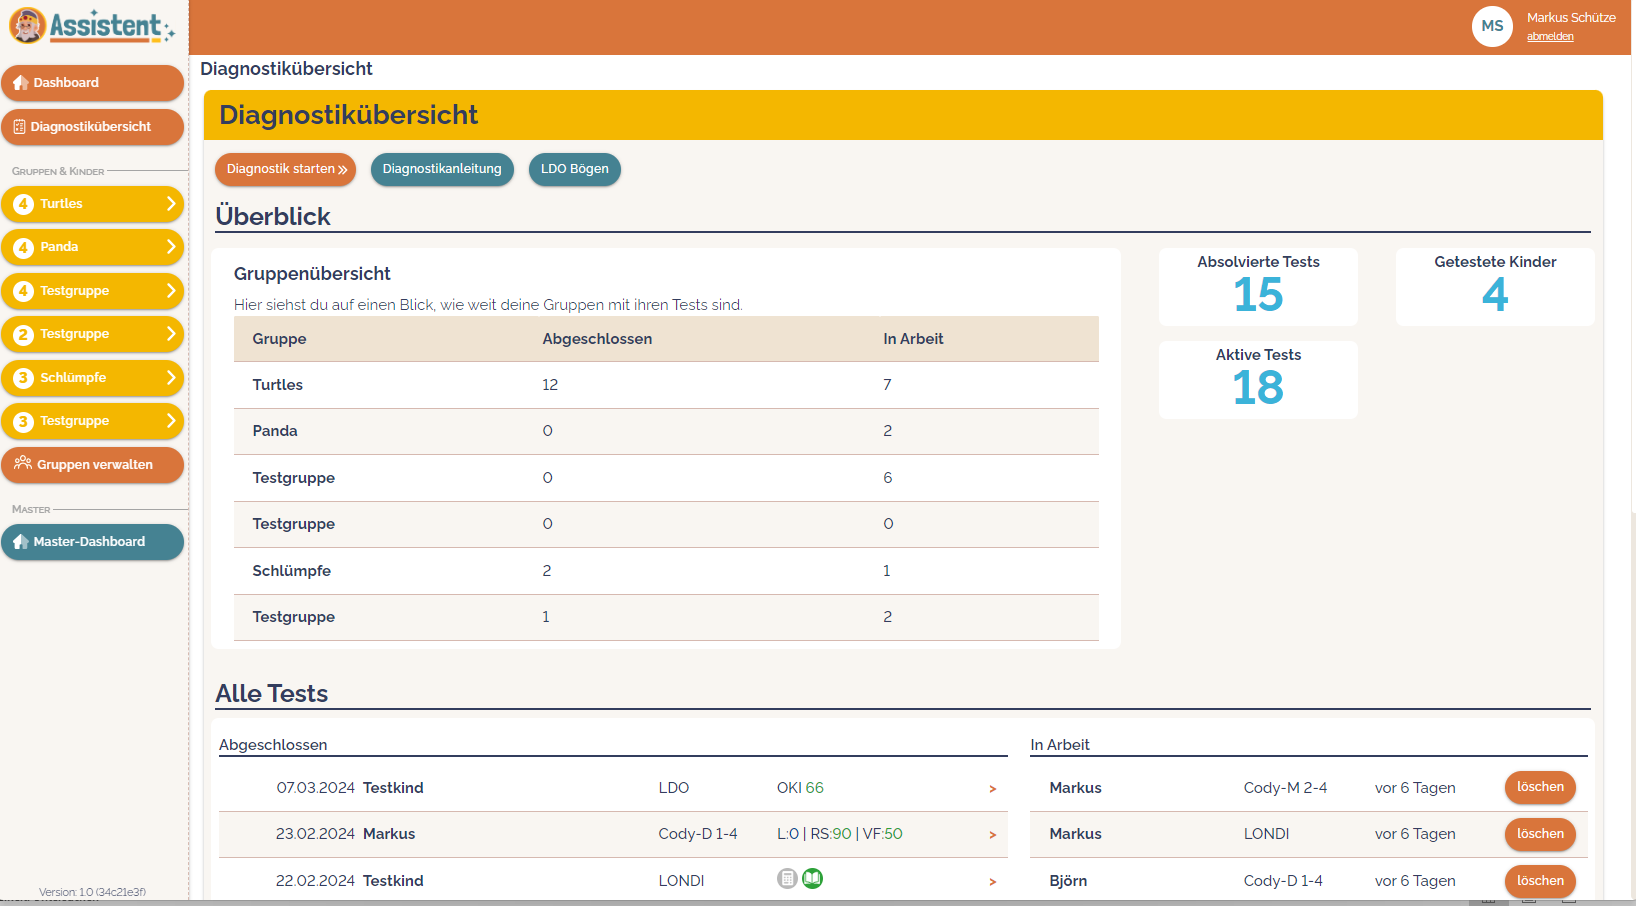Click the Absolvierte Tests count card
Viewport: 1636px width, 906px height.
(x=1257, y=287)
